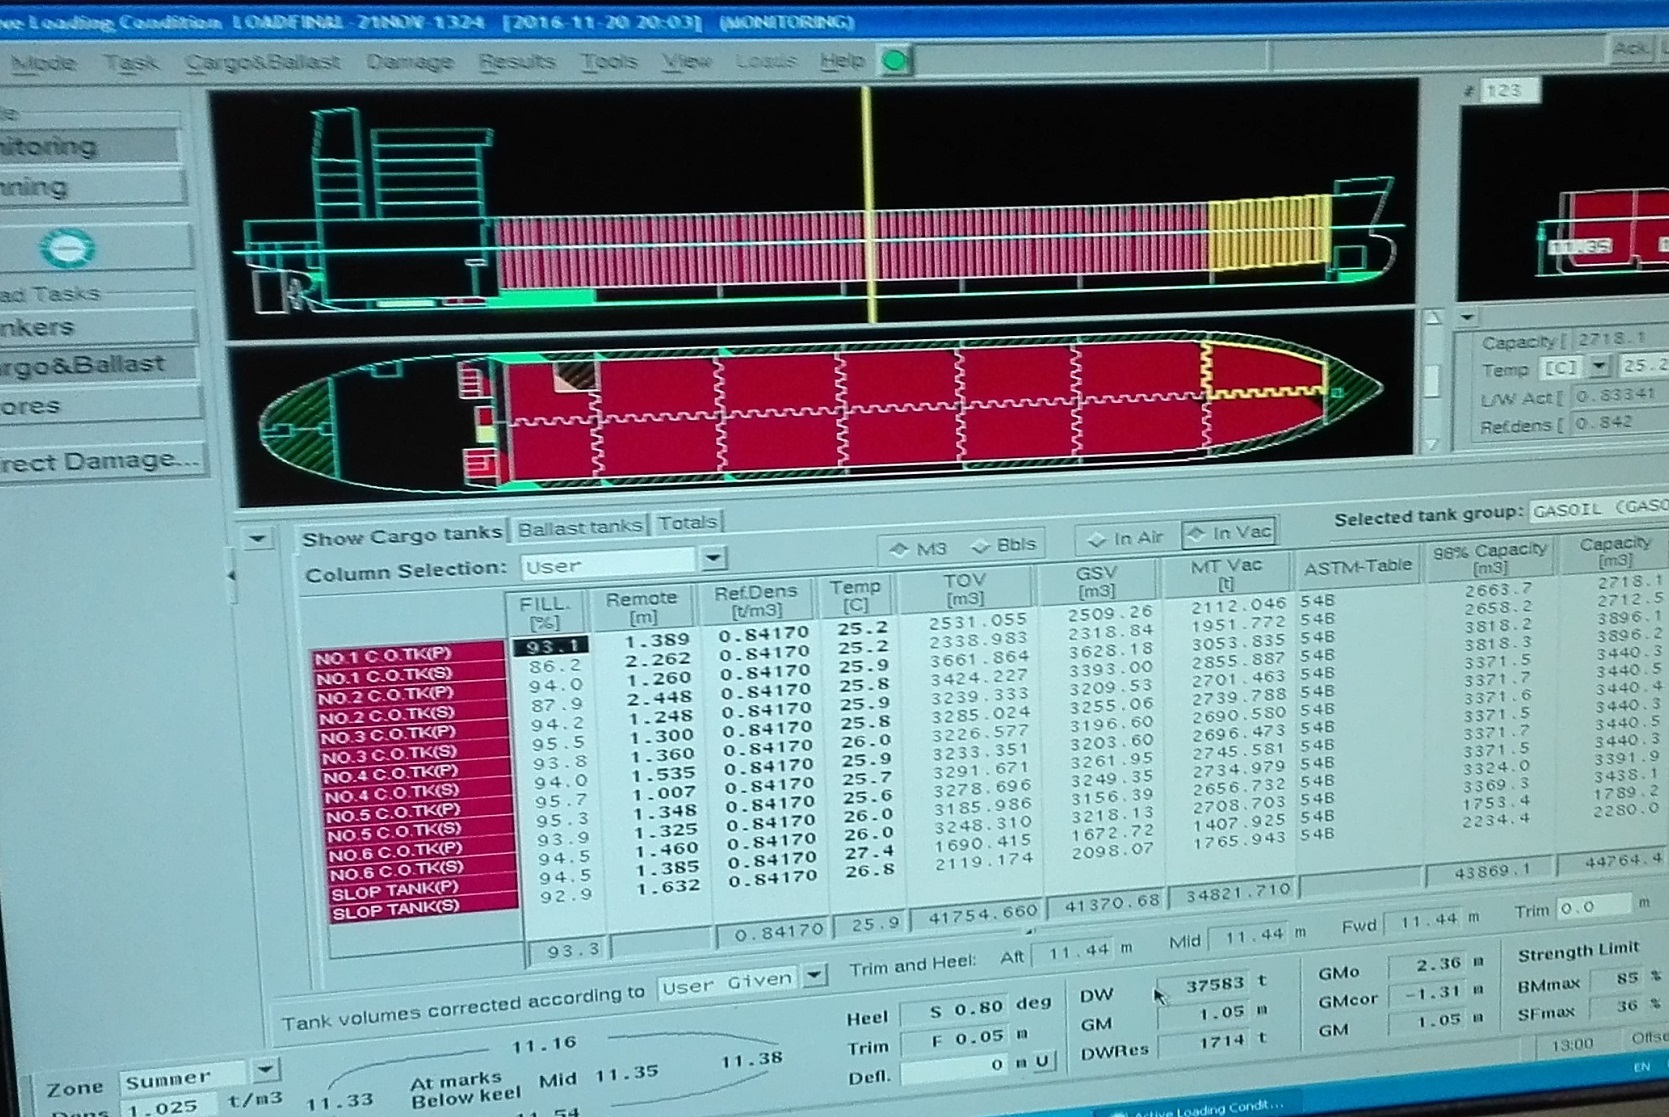Open the Column Selection User dropdown
Viewport: 1669px width, 1117px height.
(x=713, y=558)
